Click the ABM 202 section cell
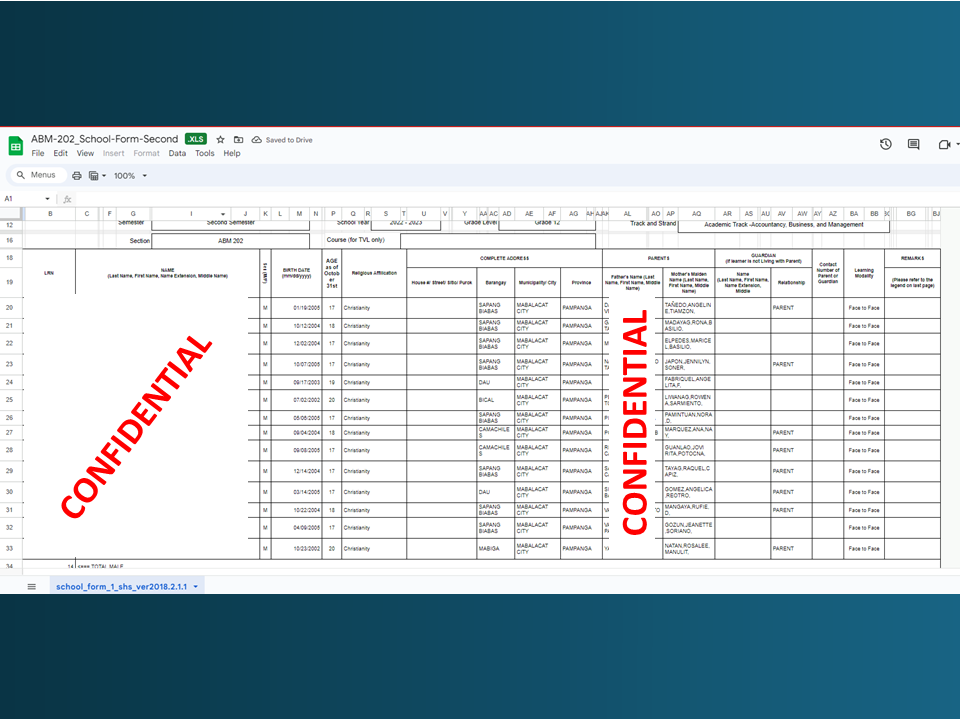 (230, 241)
